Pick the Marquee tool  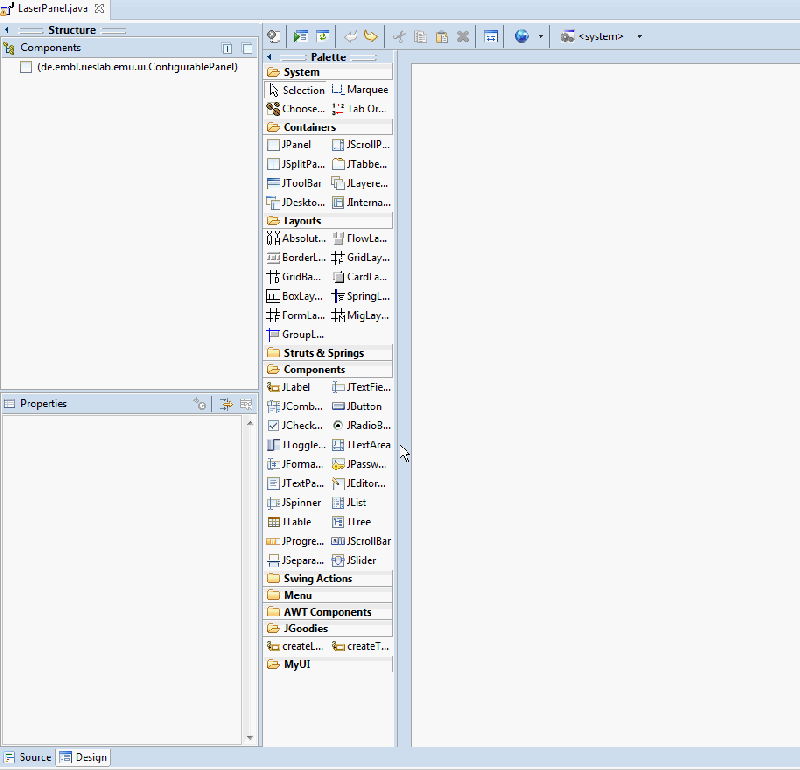click(x=359, y=89)
